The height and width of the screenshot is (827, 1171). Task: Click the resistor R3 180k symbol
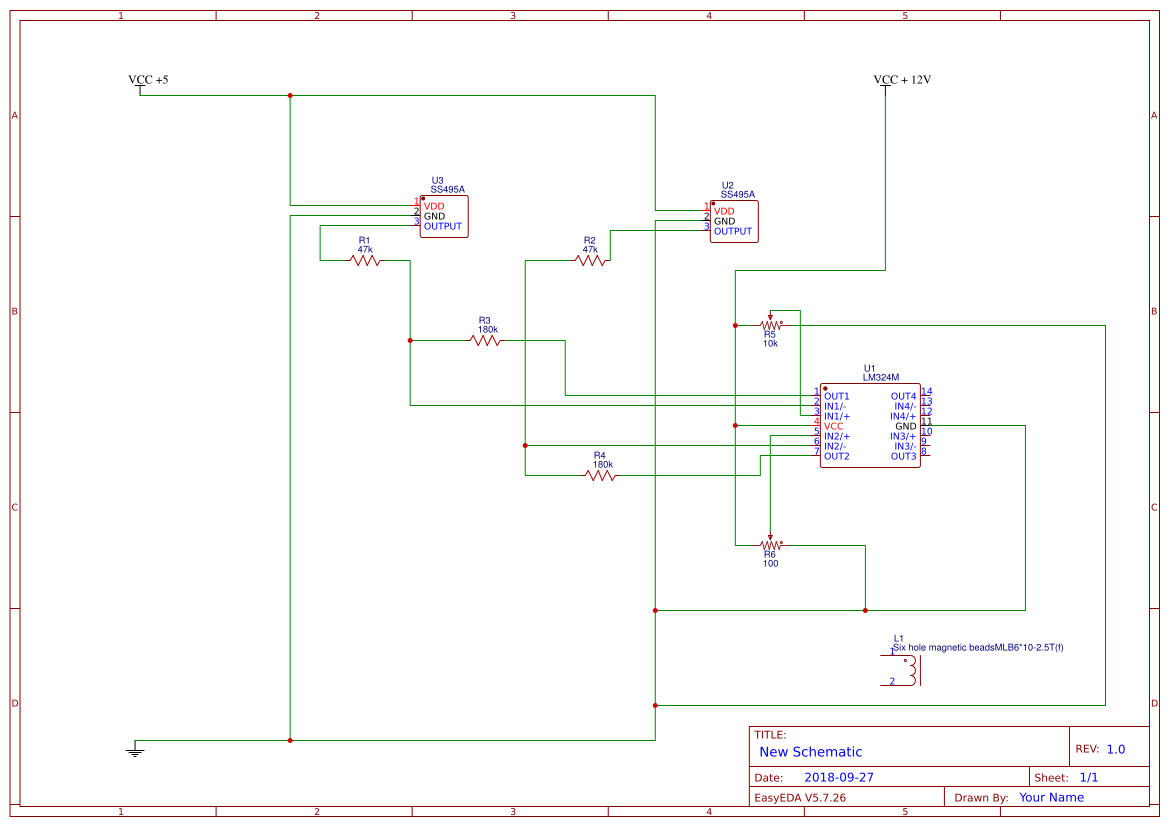click(x=483, y=340)
